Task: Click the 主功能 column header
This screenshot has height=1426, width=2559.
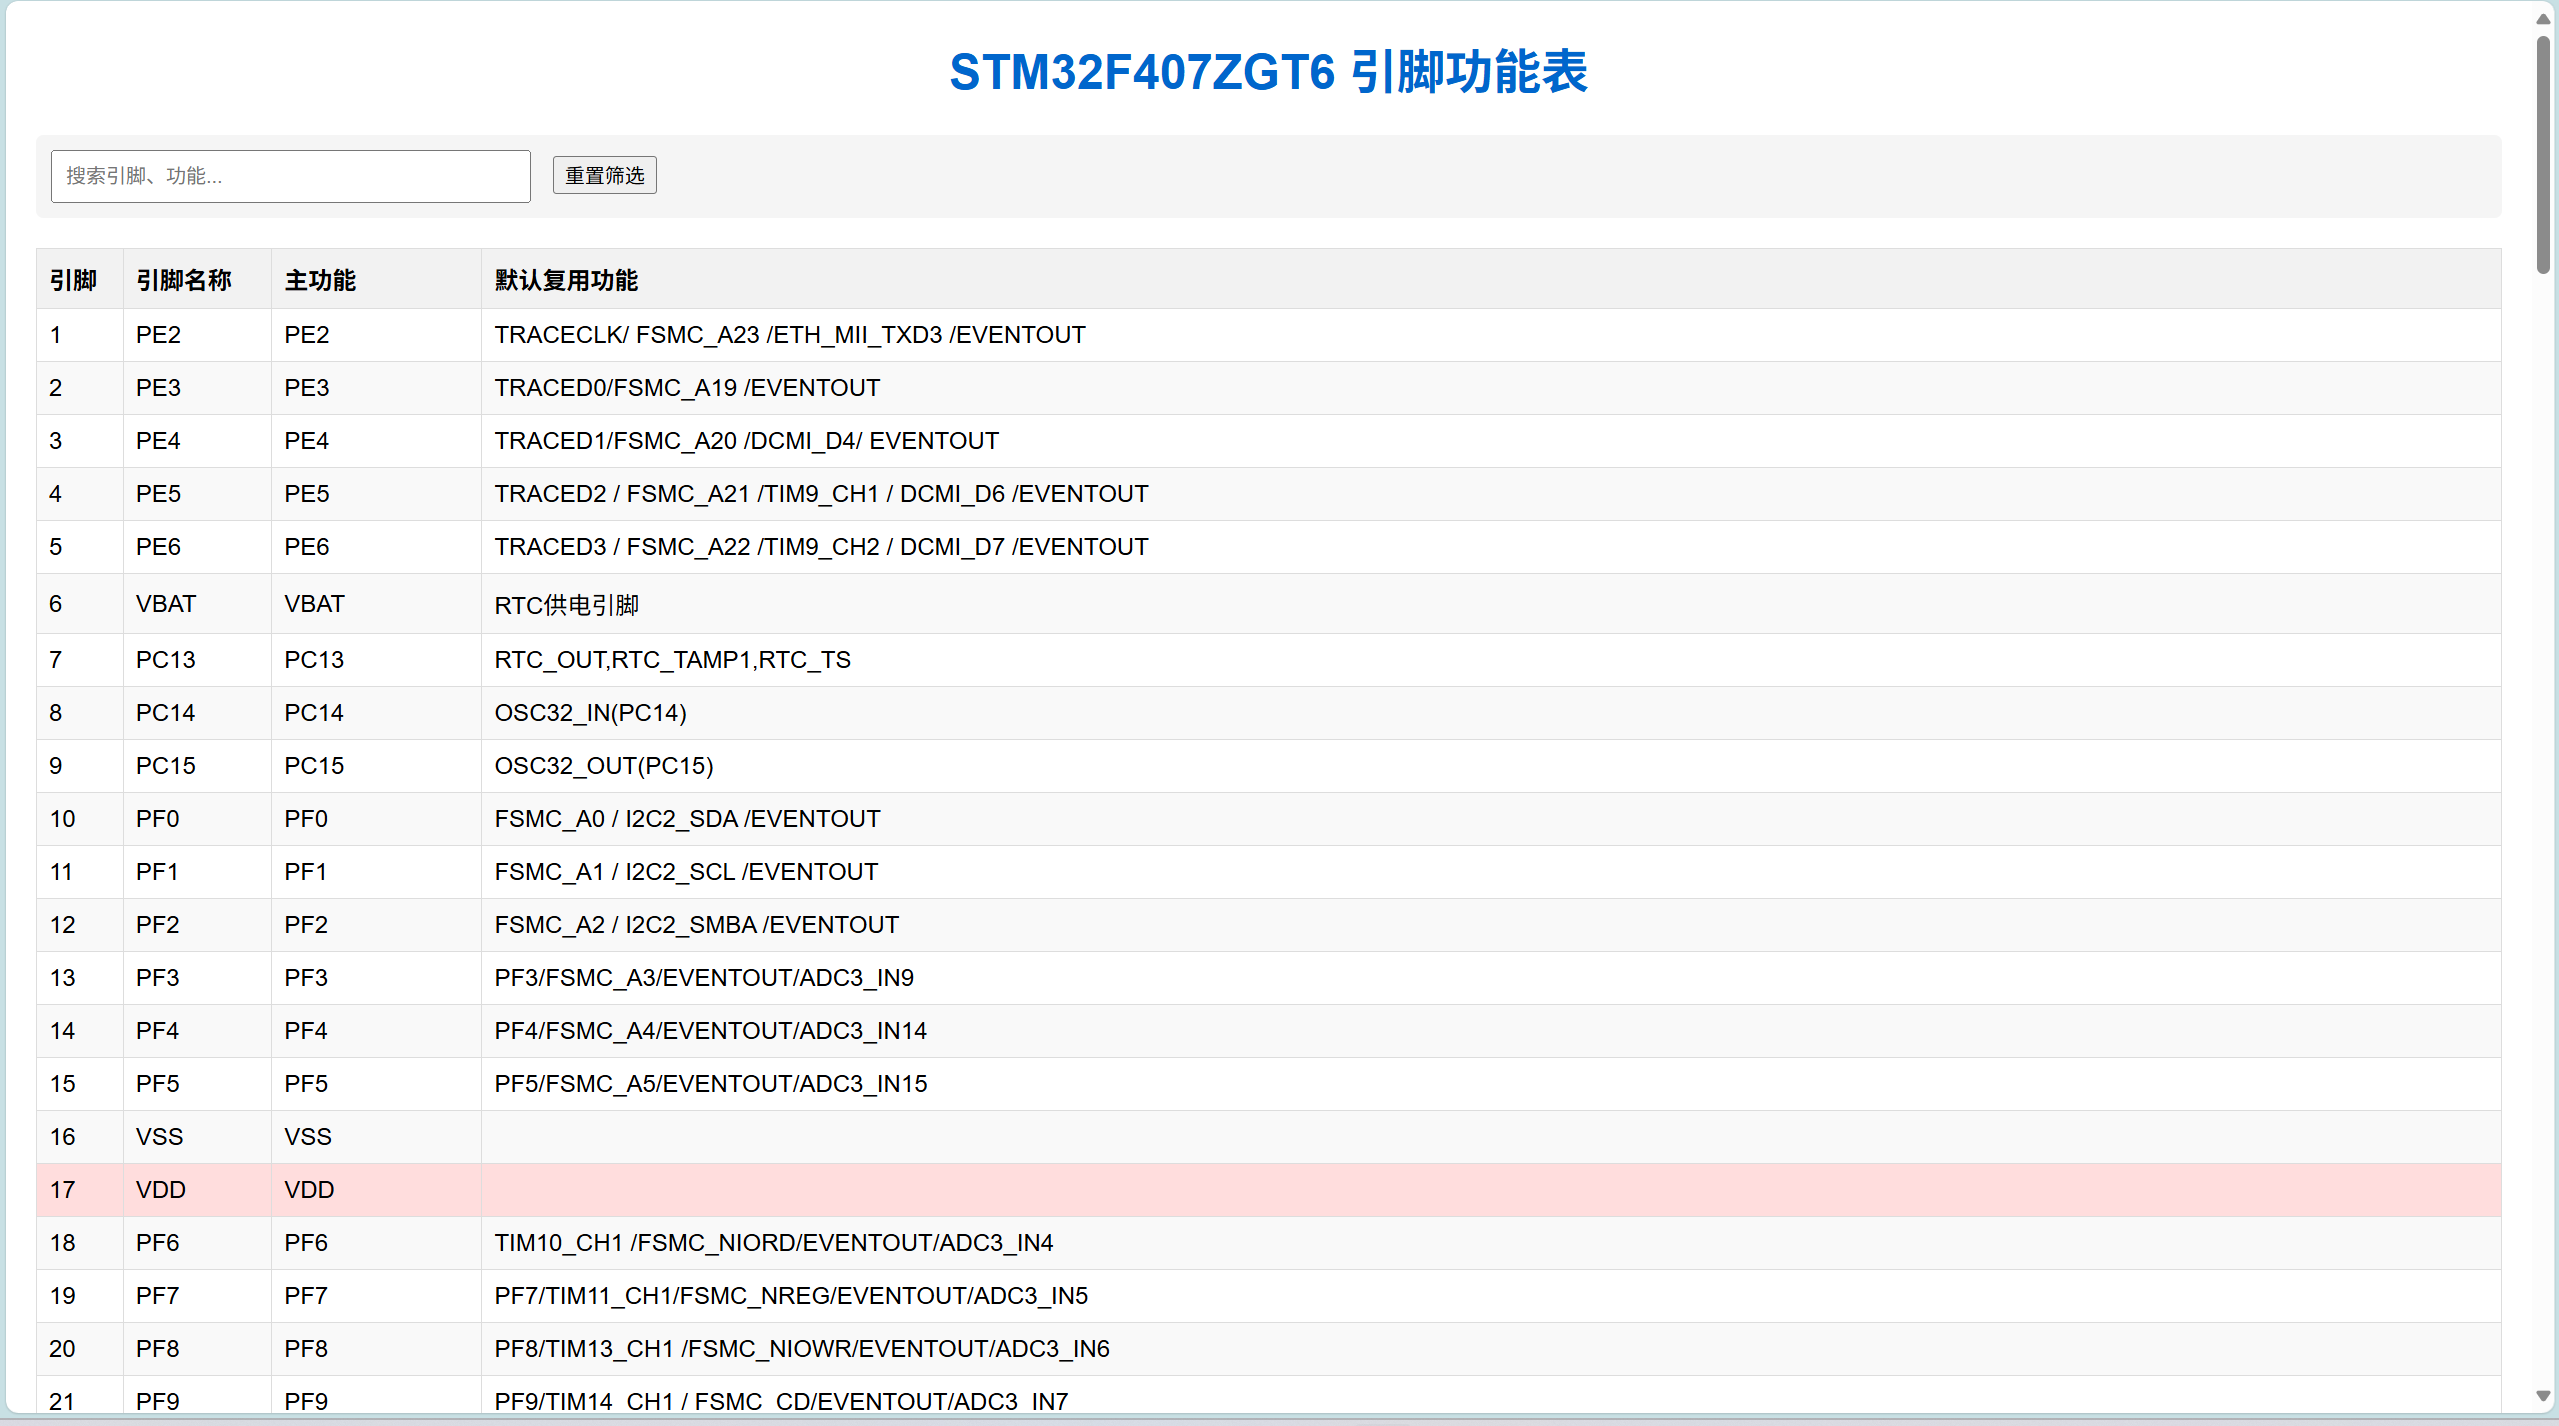Action: pyautogui.click(x=376, y=279)
